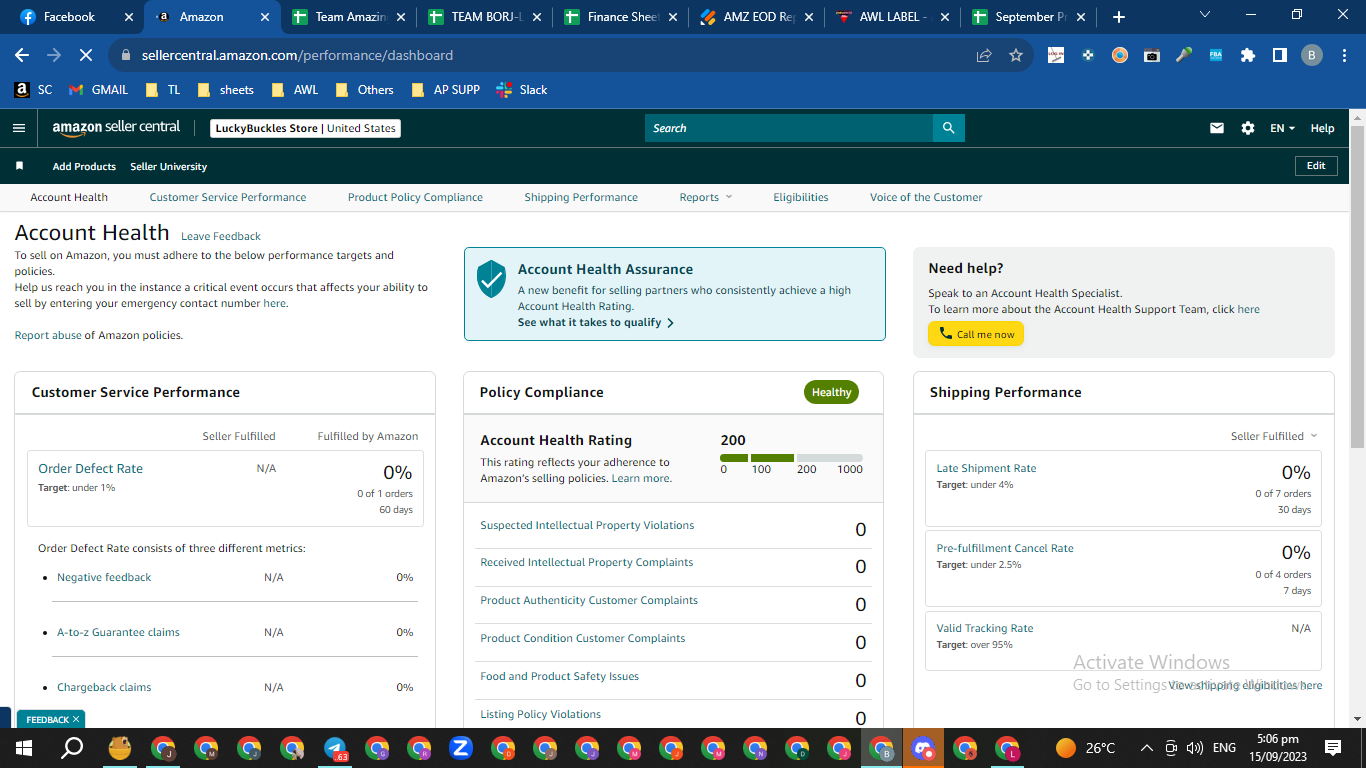Open Discord from the taskbar
Screen dimensions: 1366x768
pyautogui.click(x=923, y=748)
